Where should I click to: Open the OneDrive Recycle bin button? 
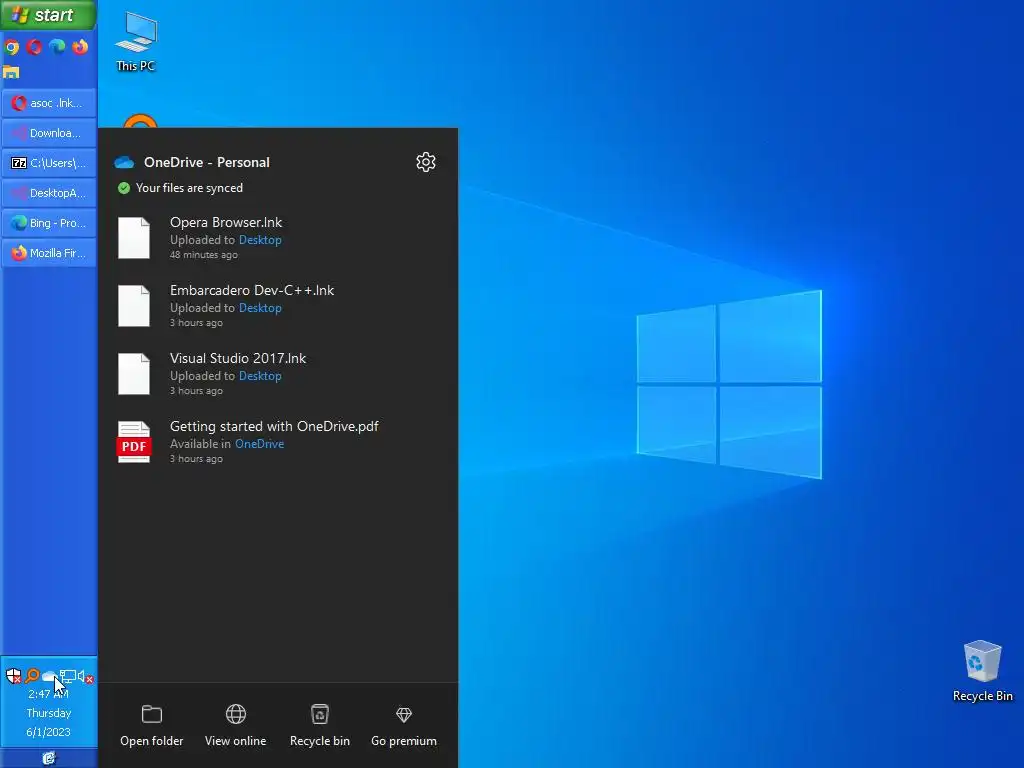[x=320, y=726]
